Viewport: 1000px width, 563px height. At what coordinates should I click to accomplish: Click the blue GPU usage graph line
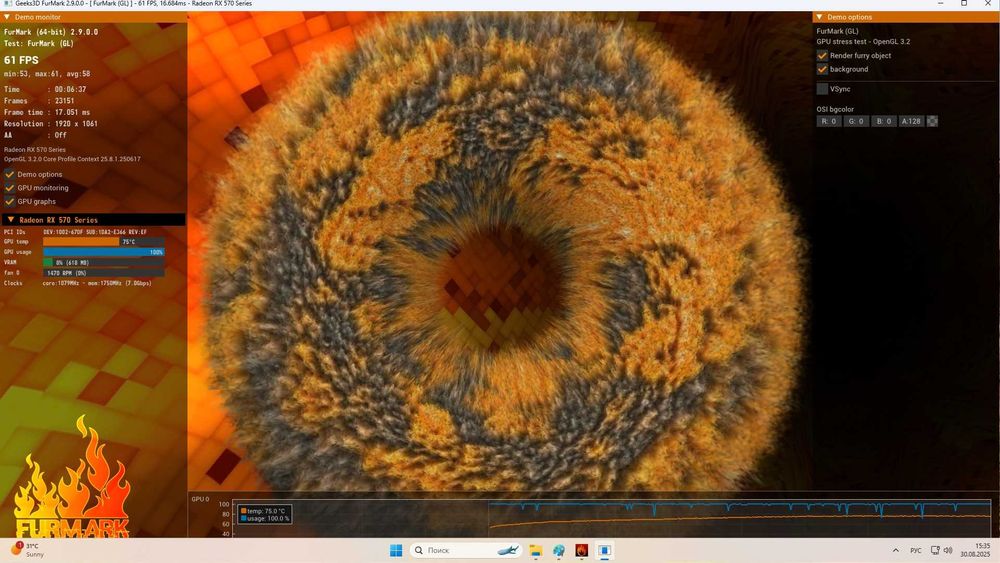click(x=740, y=504)
